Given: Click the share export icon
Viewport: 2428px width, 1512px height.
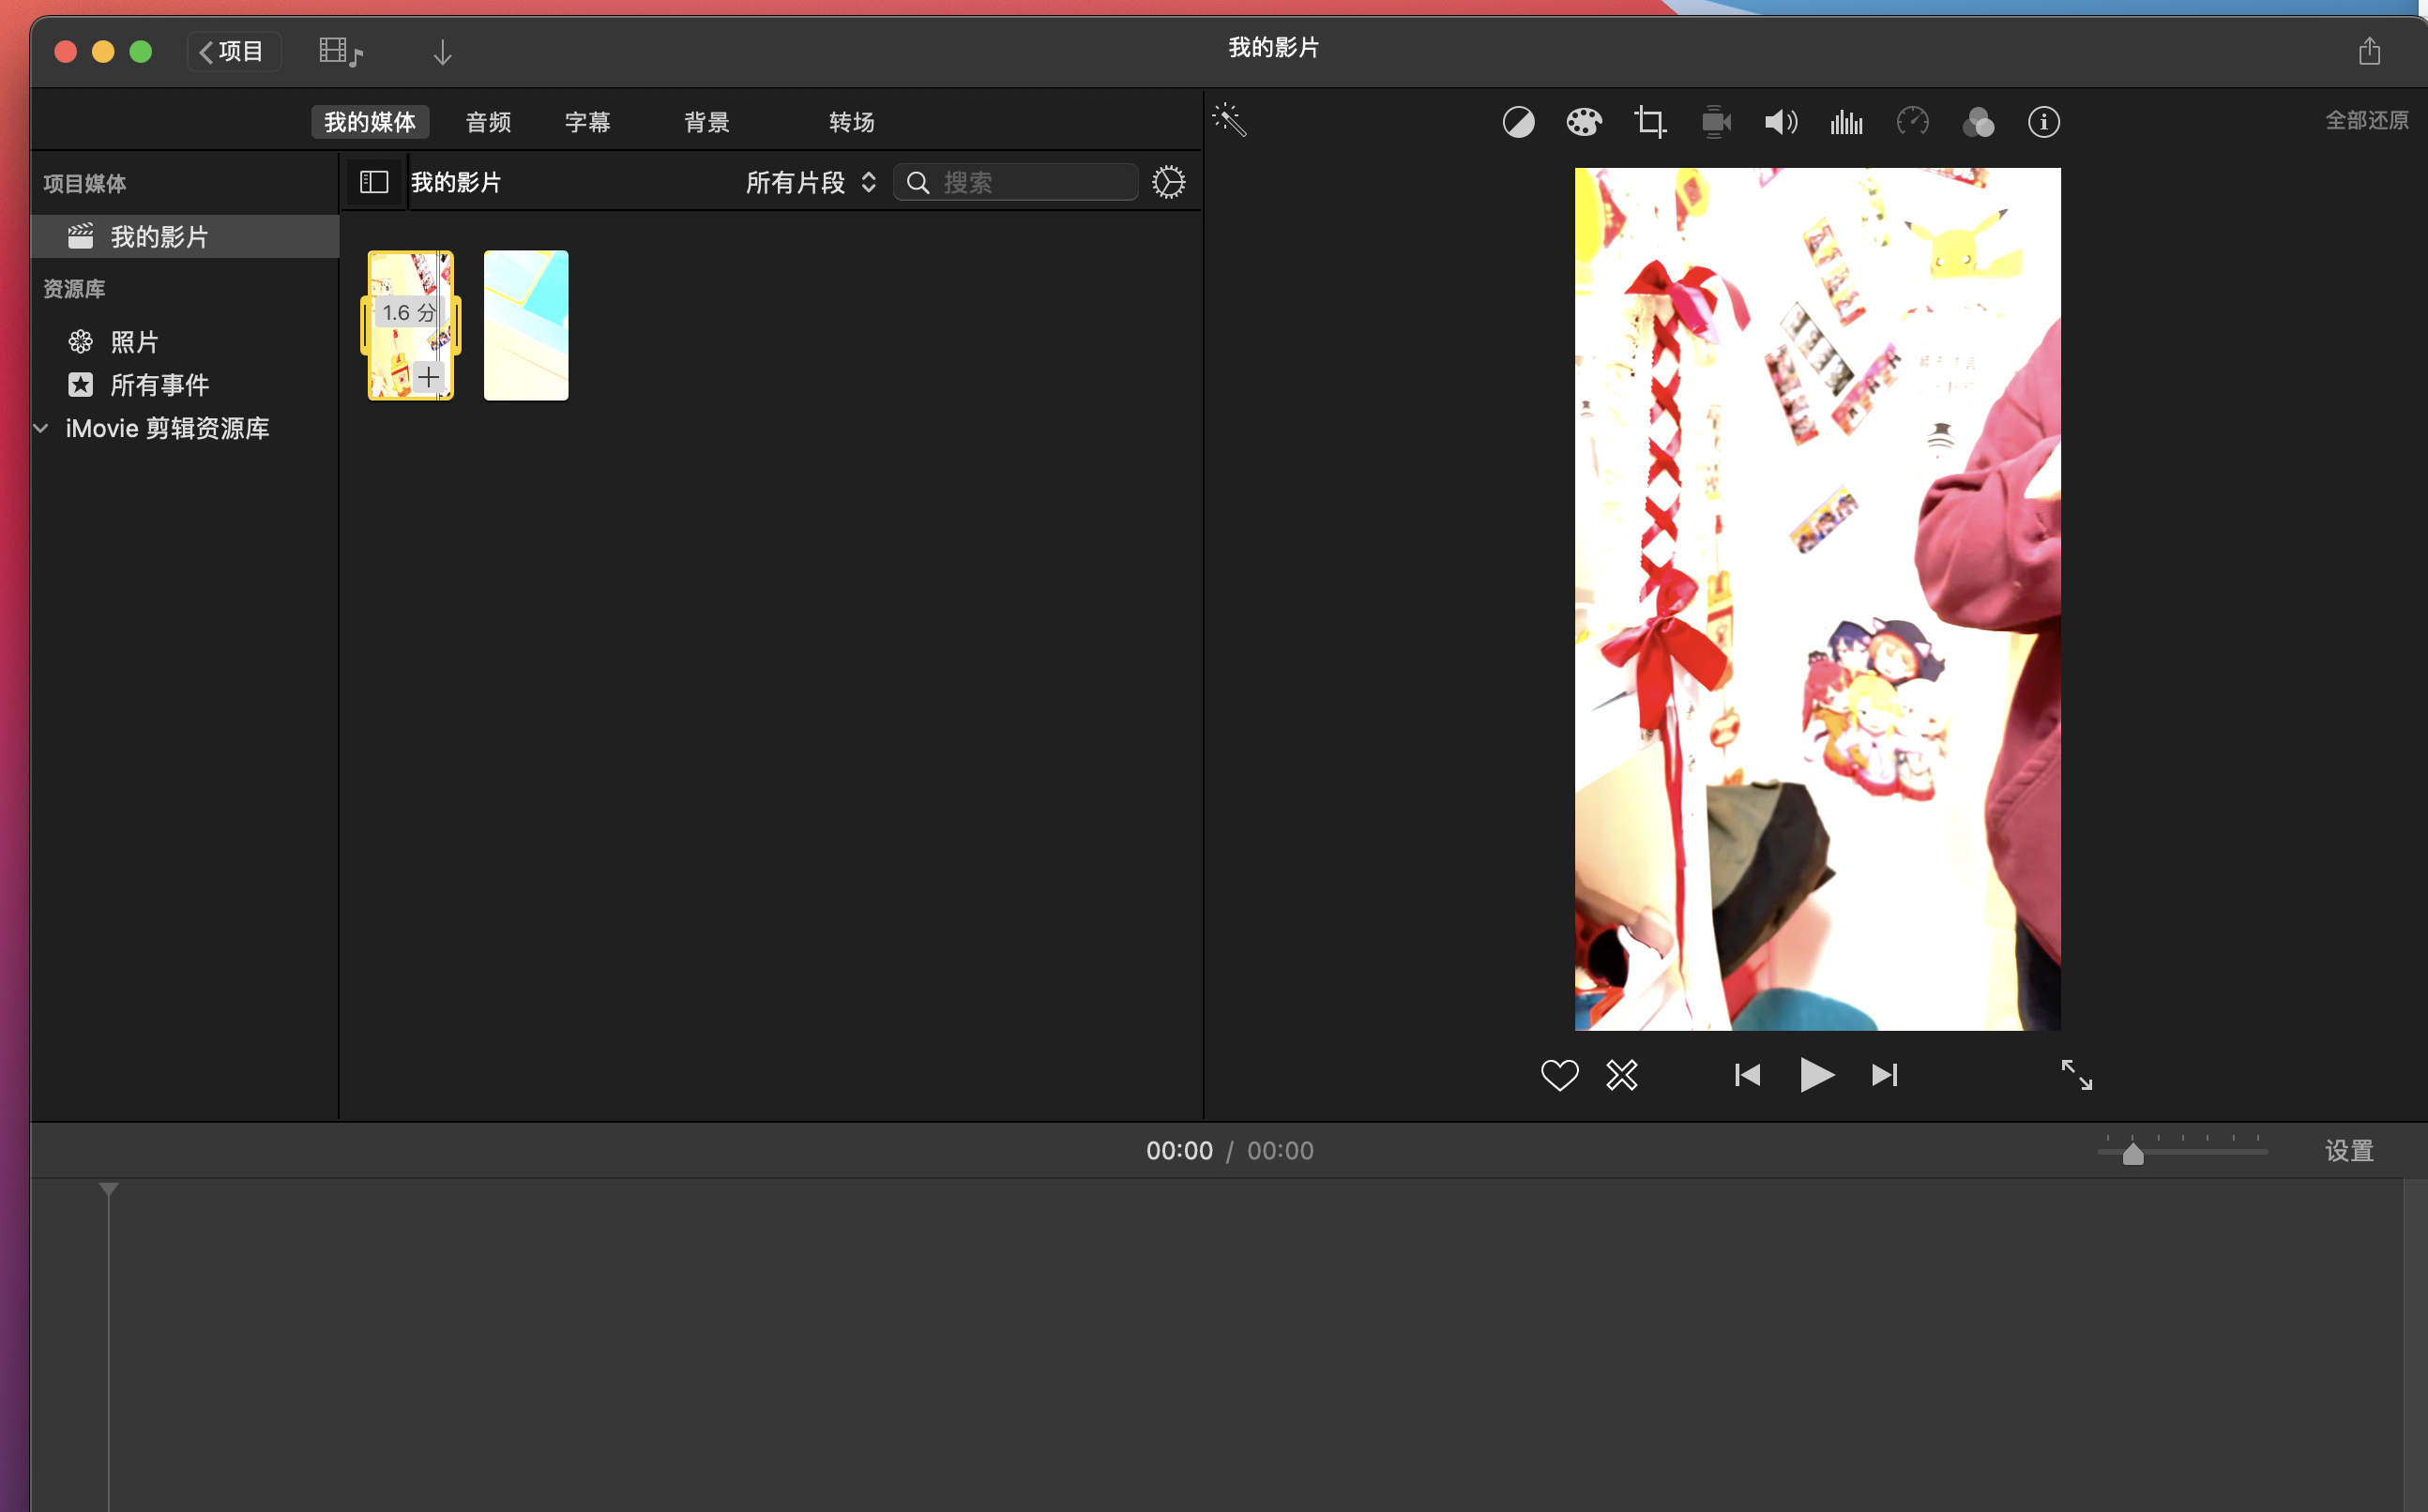Looking at the screenshot, I should pos(2369,50).
